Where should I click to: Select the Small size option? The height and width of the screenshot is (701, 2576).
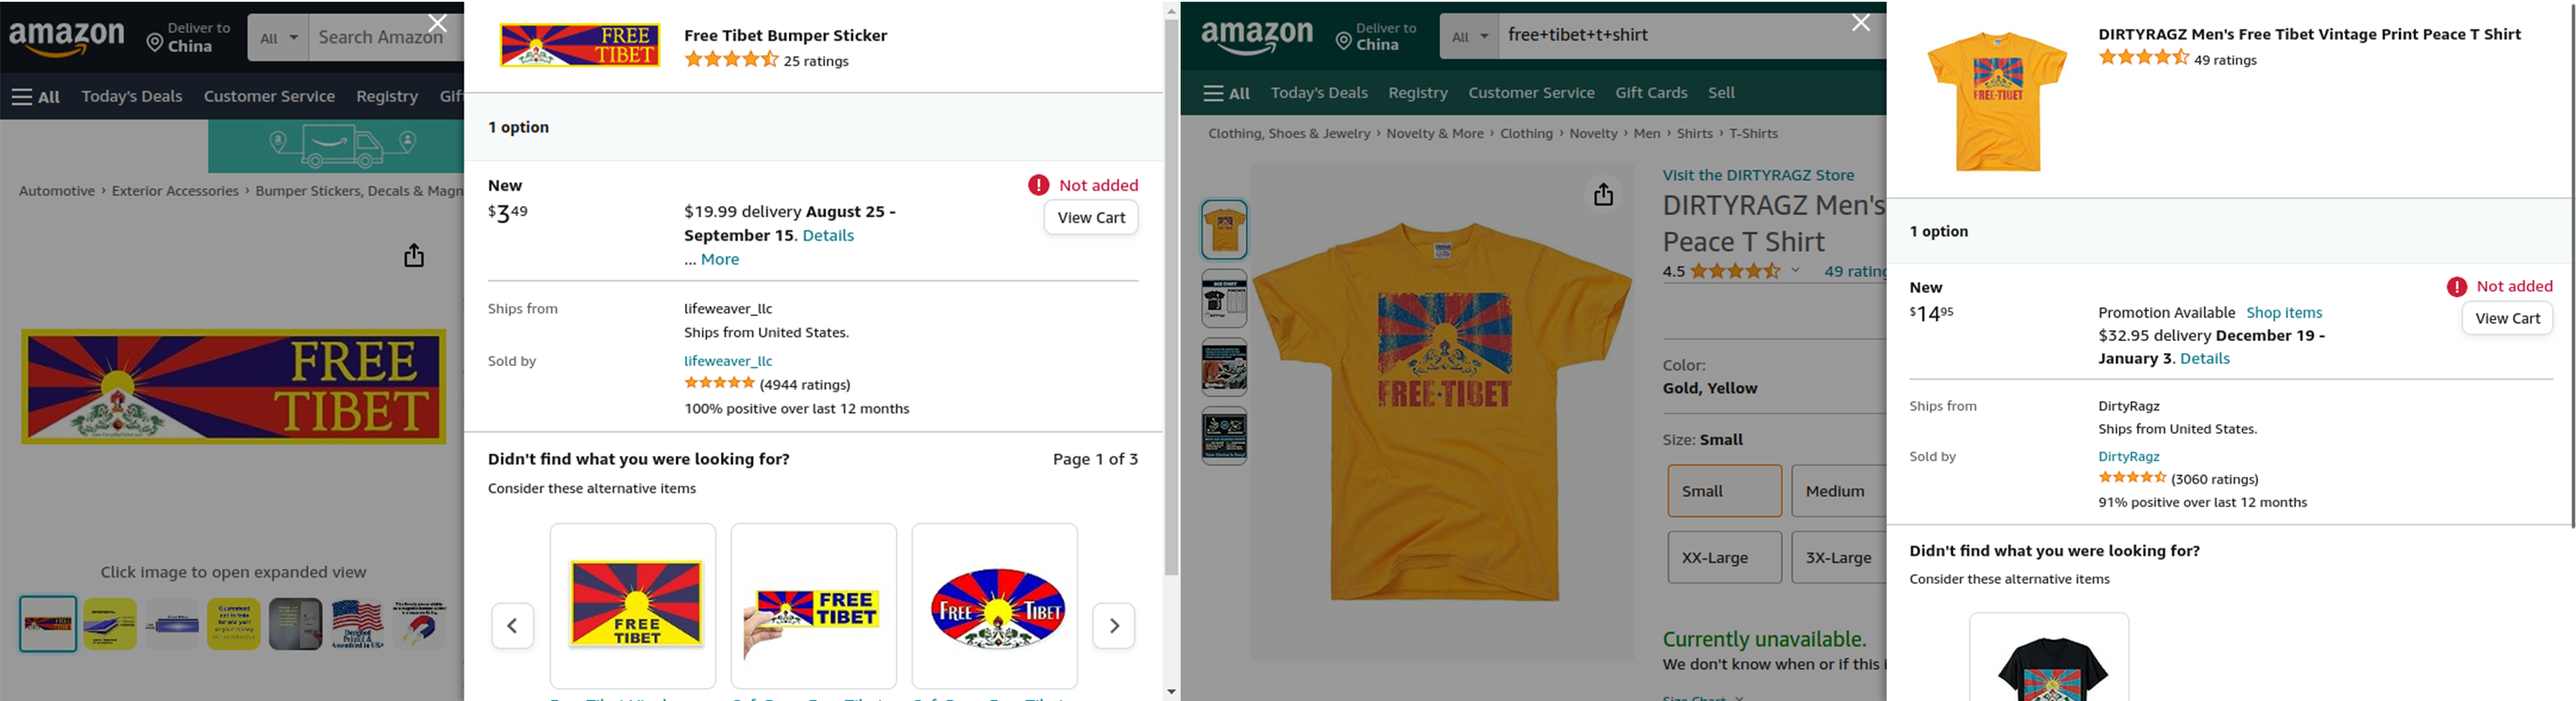[1723, 491]
